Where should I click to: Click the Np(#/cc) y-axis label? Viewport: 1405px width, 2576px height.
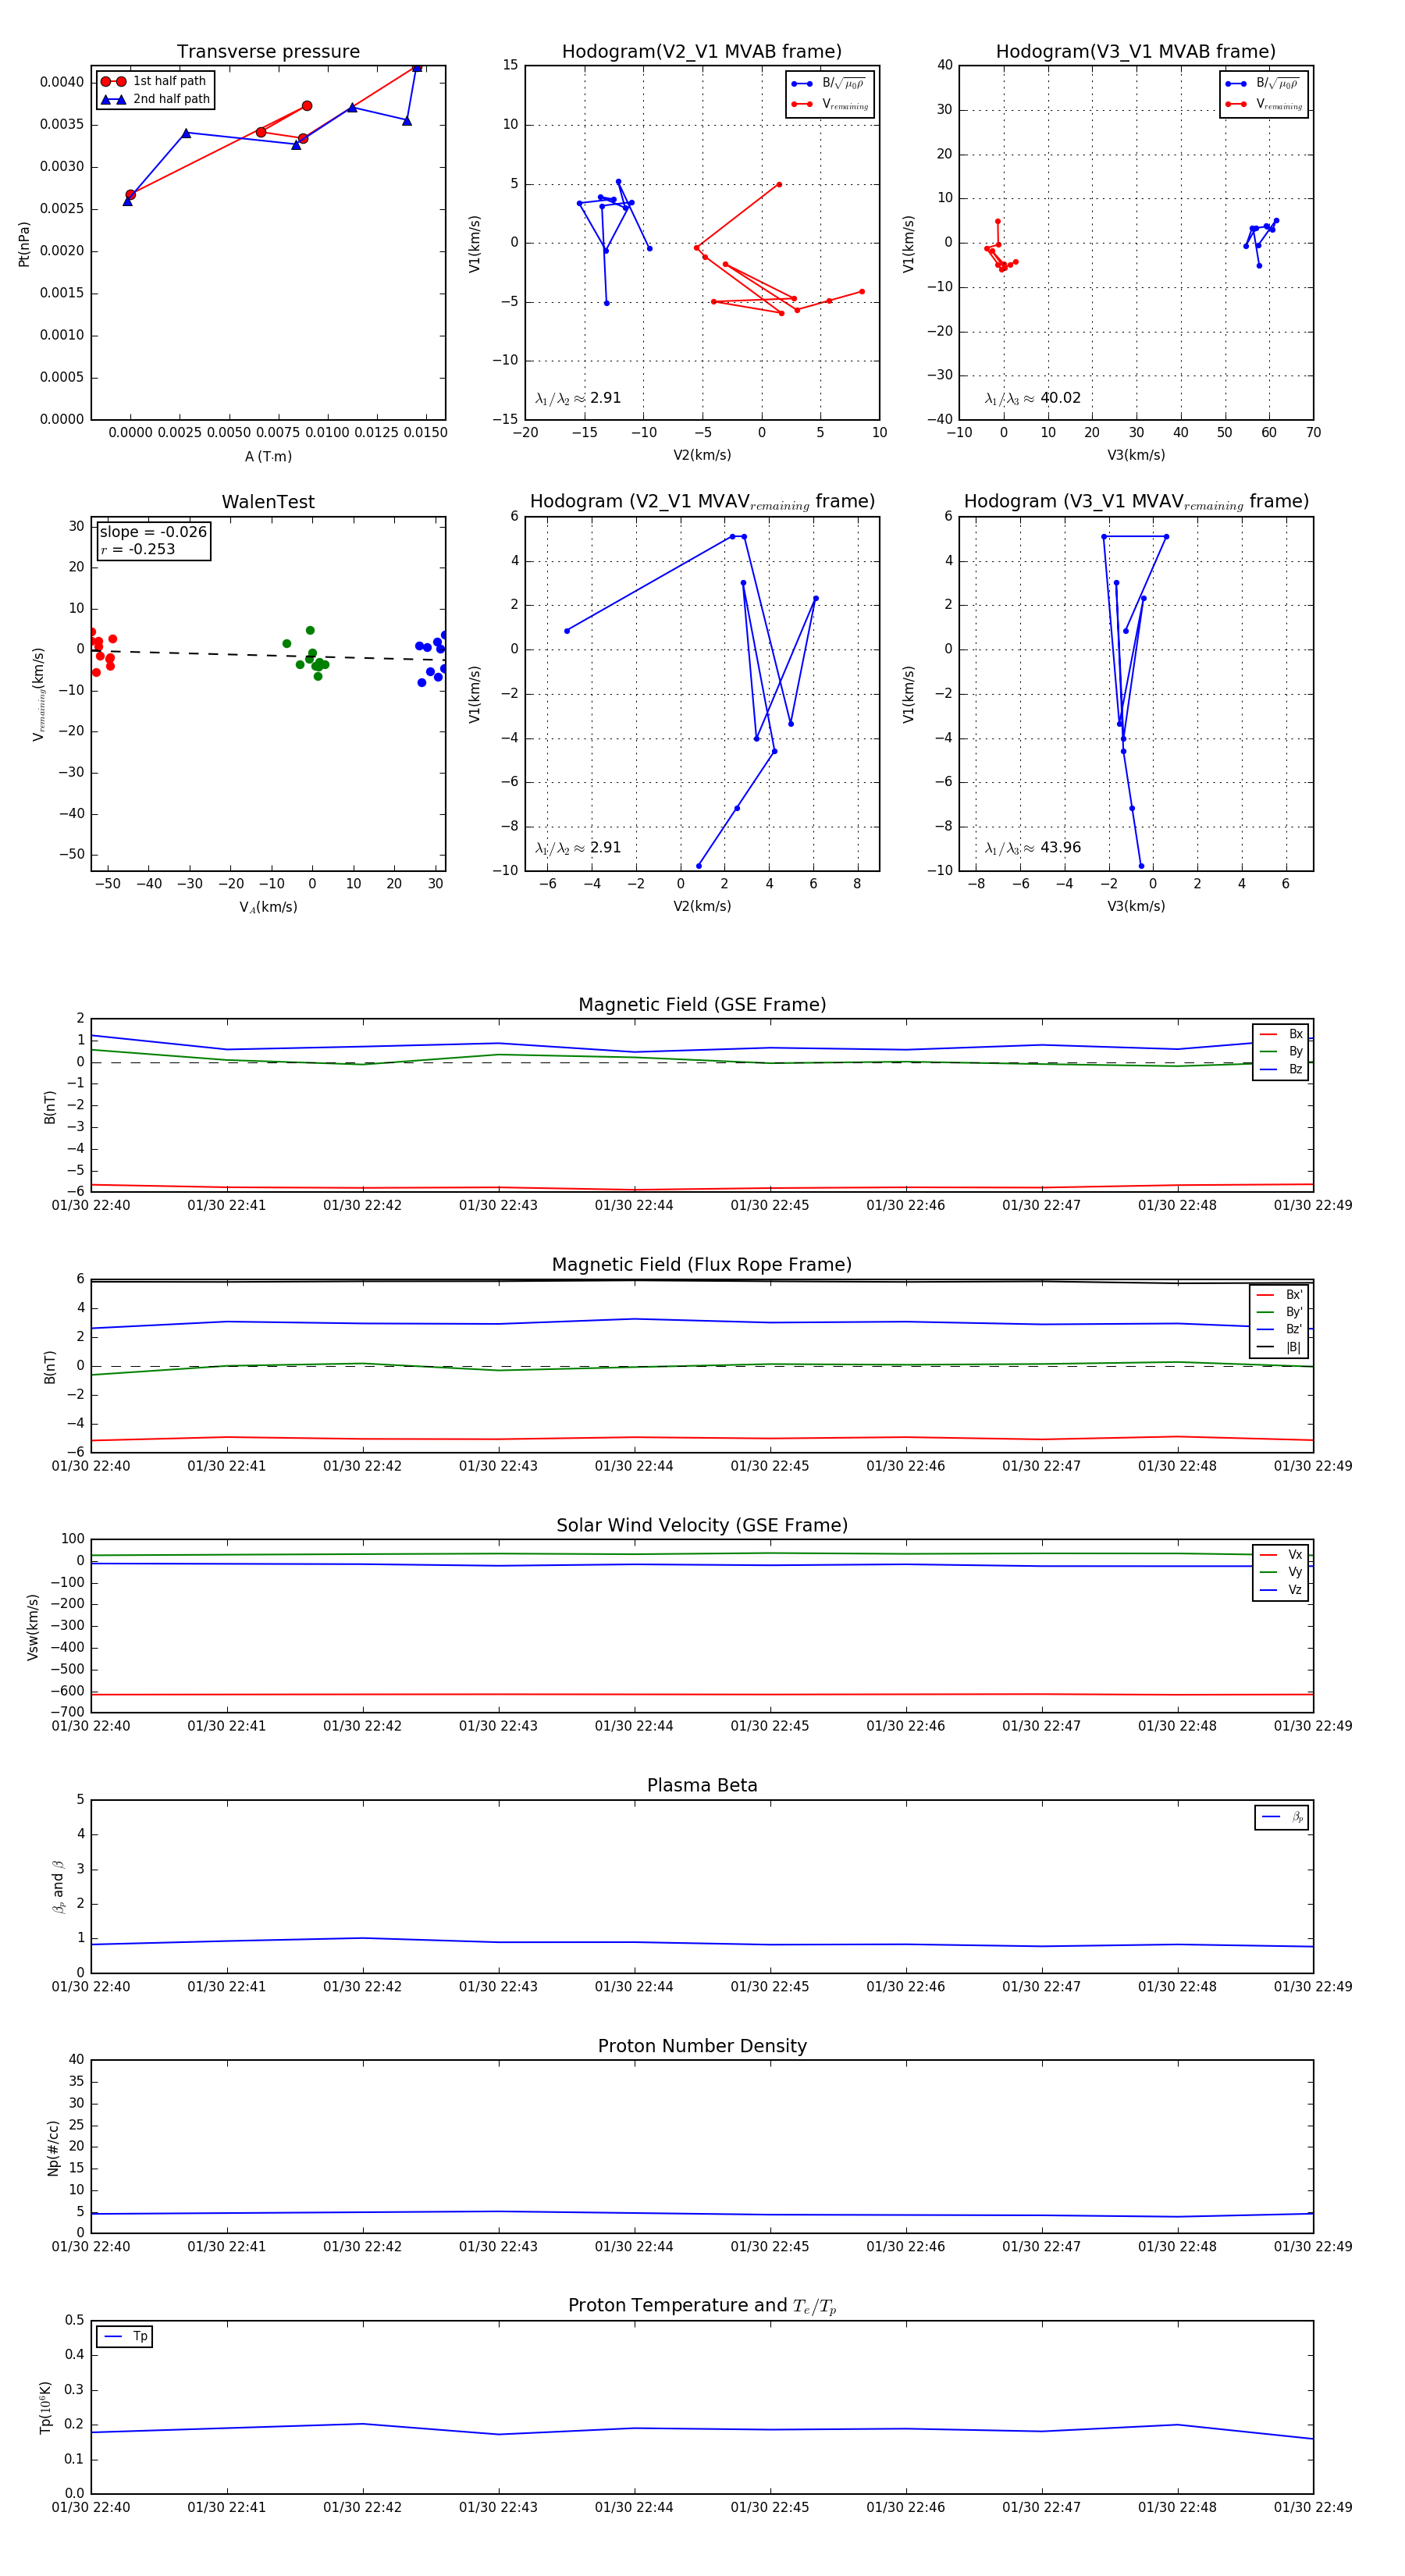[53, 2147]
